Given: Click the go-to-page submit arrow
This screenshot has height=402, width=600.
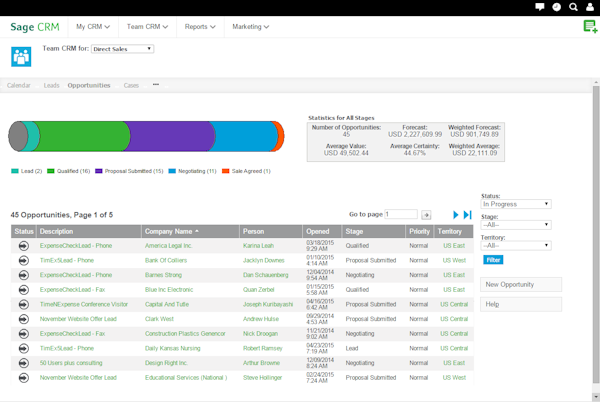Looking at the screenshot, I should pos(426,215).
